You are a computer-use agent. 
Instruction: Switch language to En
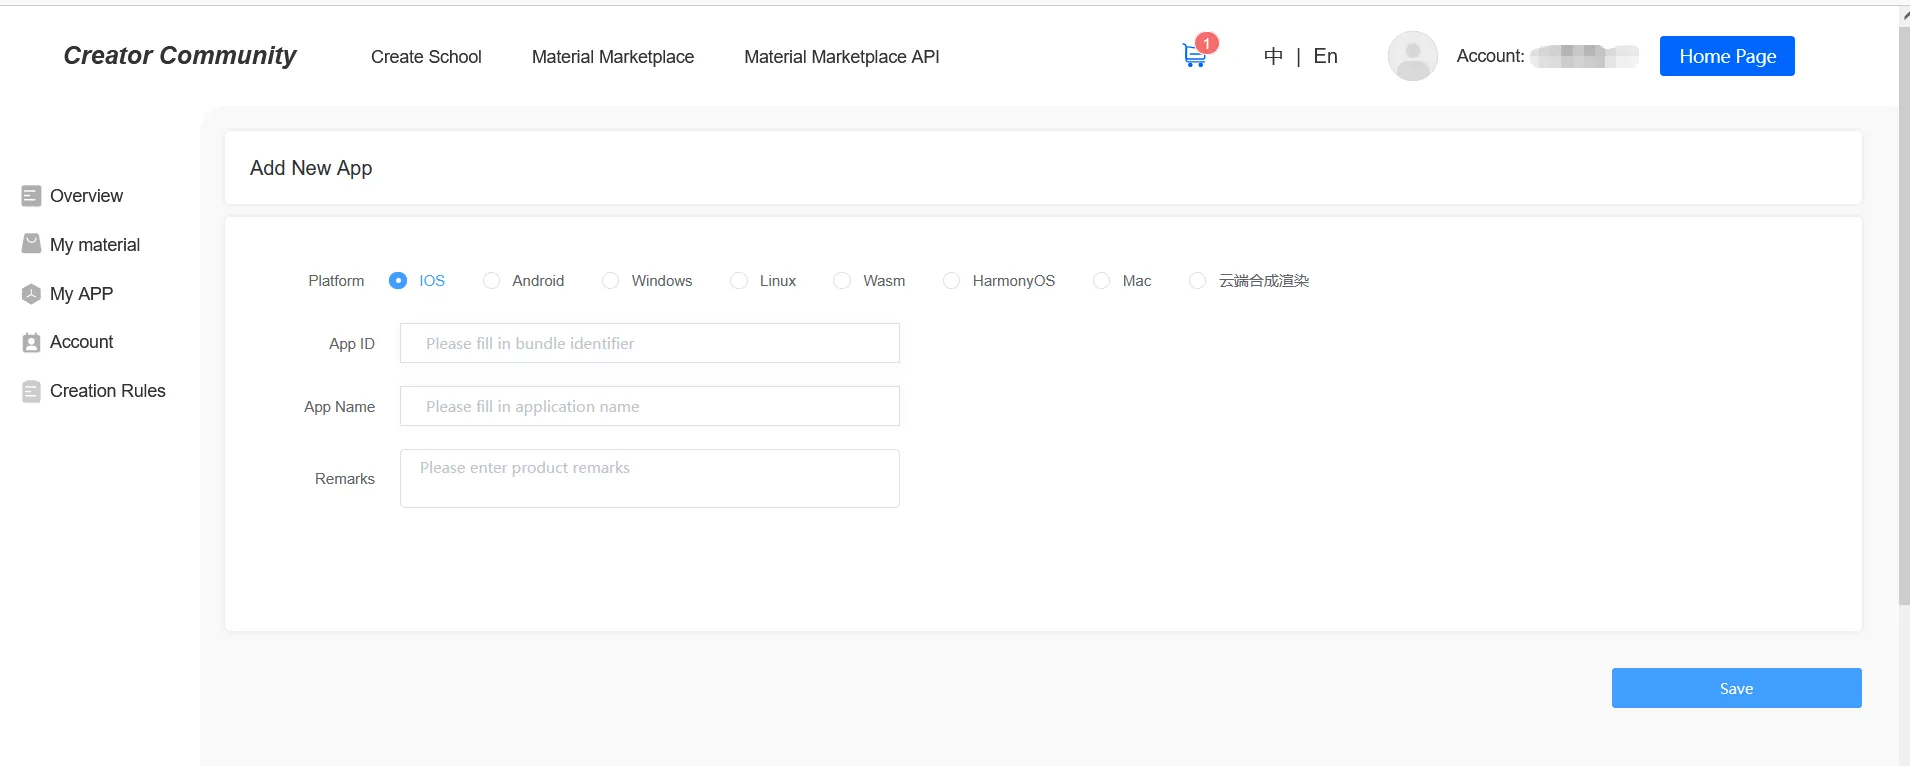1325,56
